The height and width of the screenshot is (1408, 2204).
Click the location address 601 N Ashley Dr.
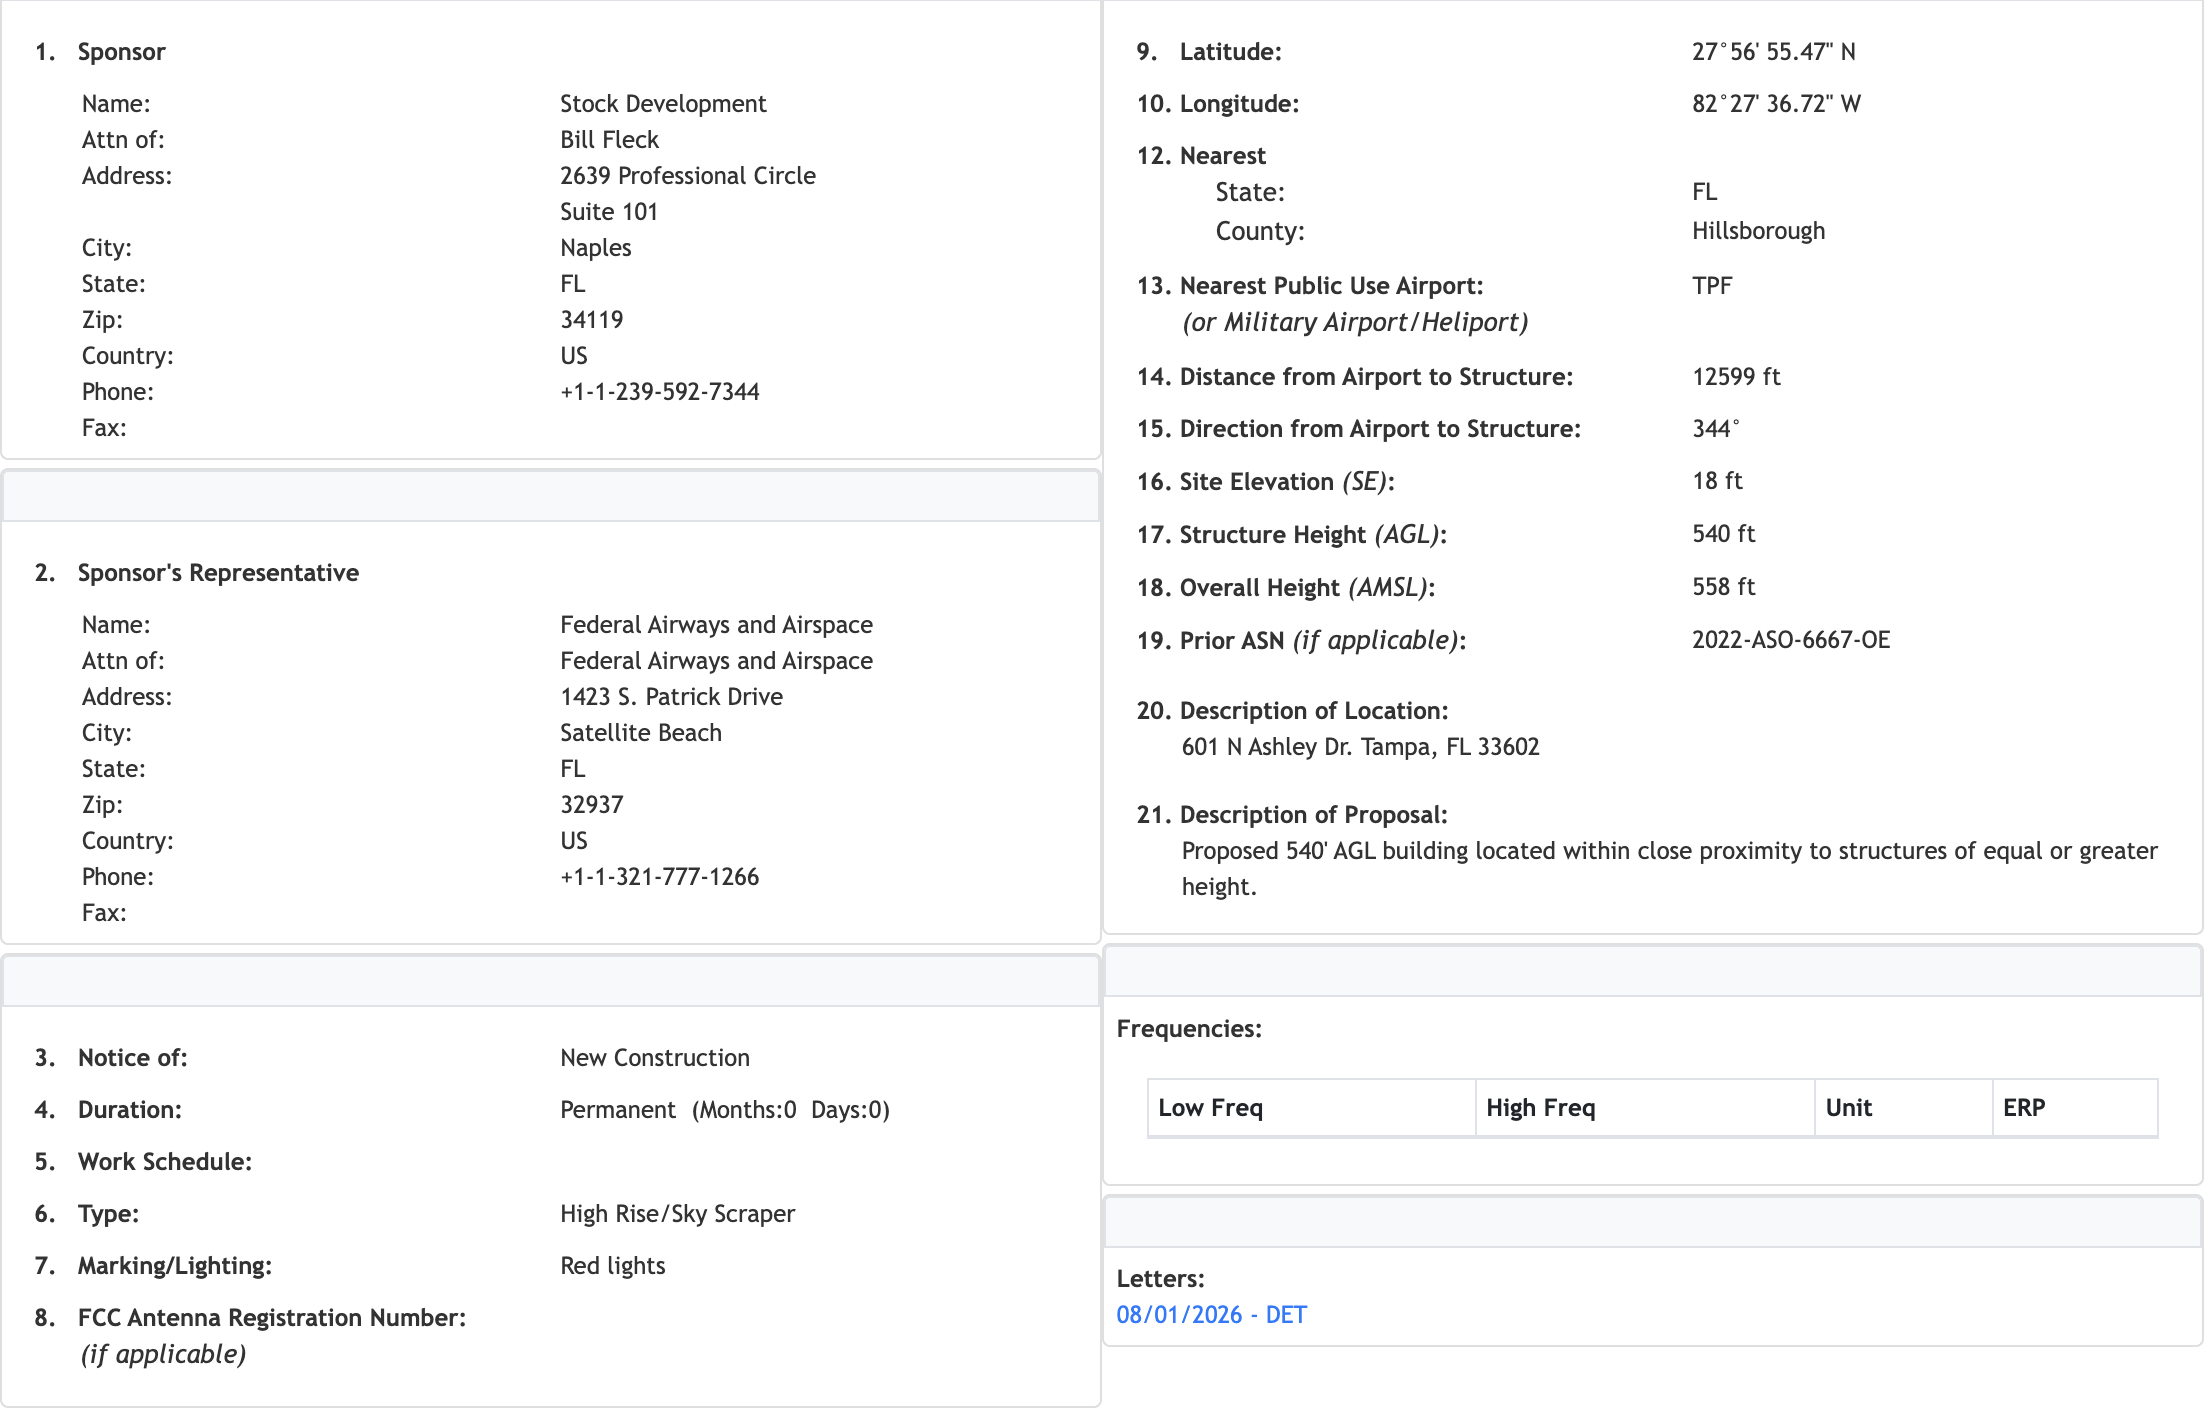click(x=1360, y=747)
